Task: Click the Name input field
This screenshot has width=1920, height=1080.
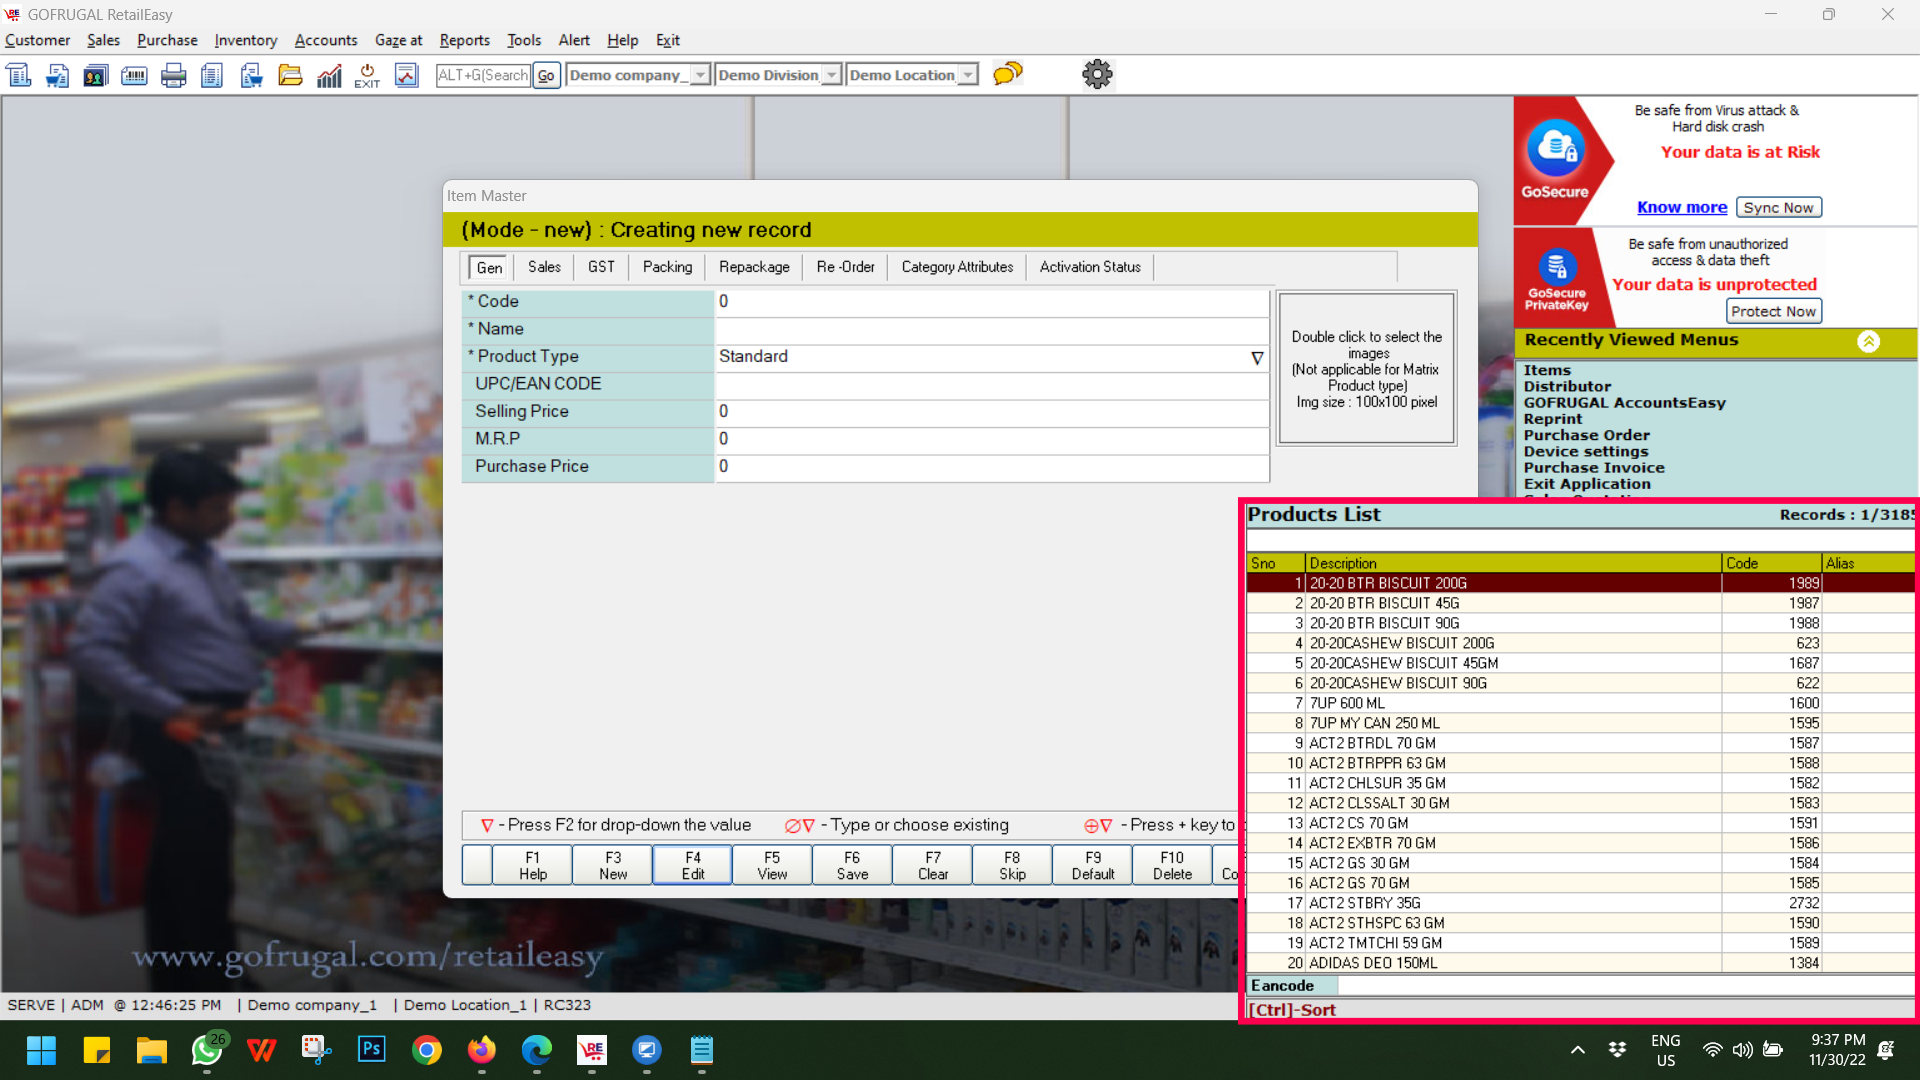Action: (991, 329)
